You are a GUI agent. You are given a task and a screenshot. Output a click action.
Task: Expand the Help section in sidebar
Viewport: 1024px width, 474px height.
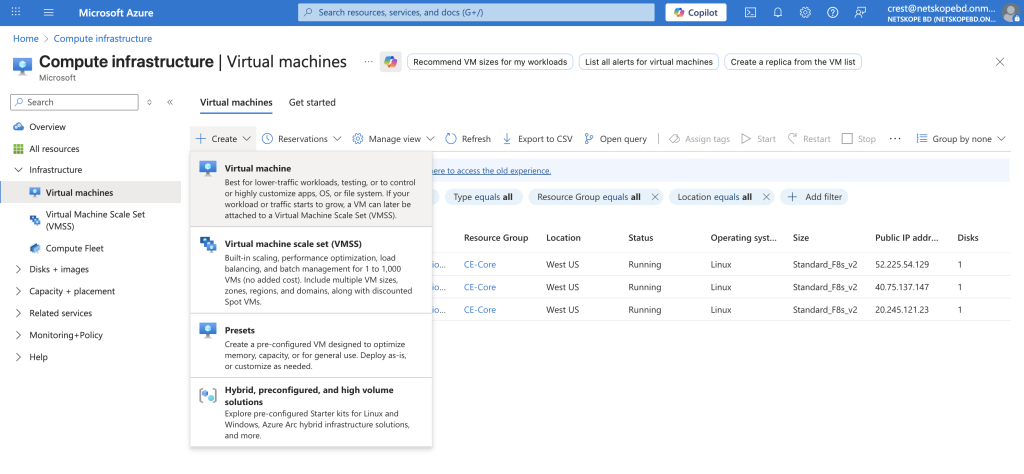tap(18, 357)
